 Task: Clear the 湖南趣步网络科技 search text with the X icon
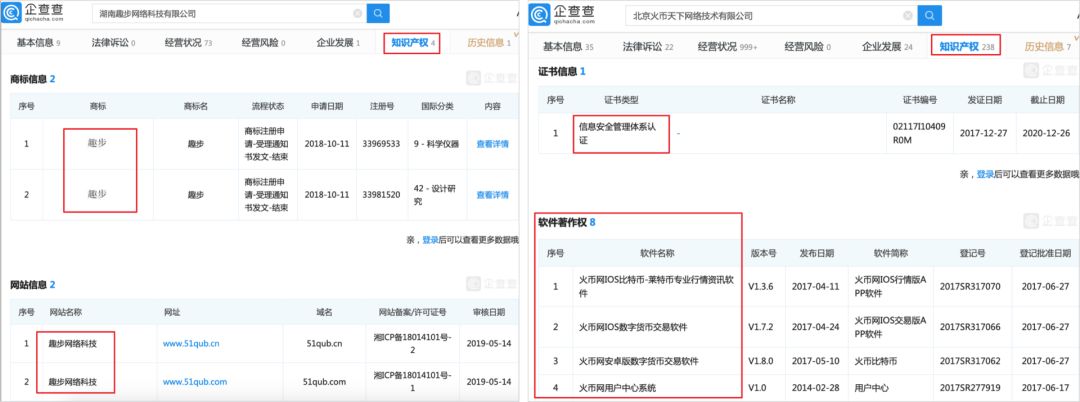tap(356, 14)
